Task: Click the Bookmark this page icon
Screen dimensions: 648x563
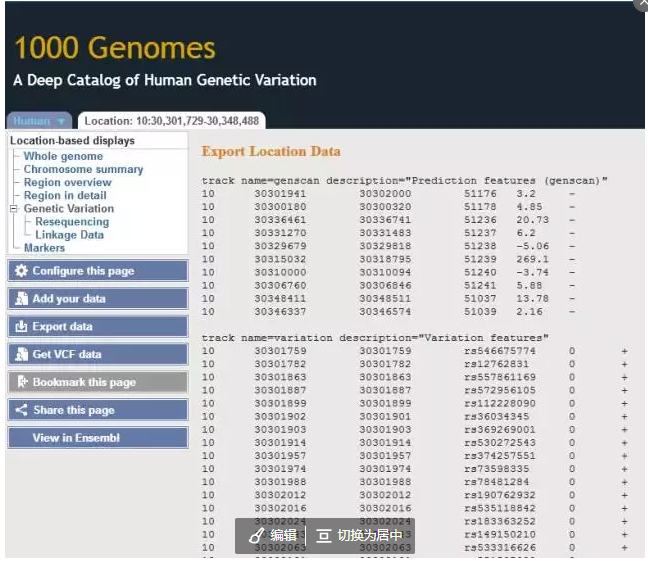Action: point(22,382)
